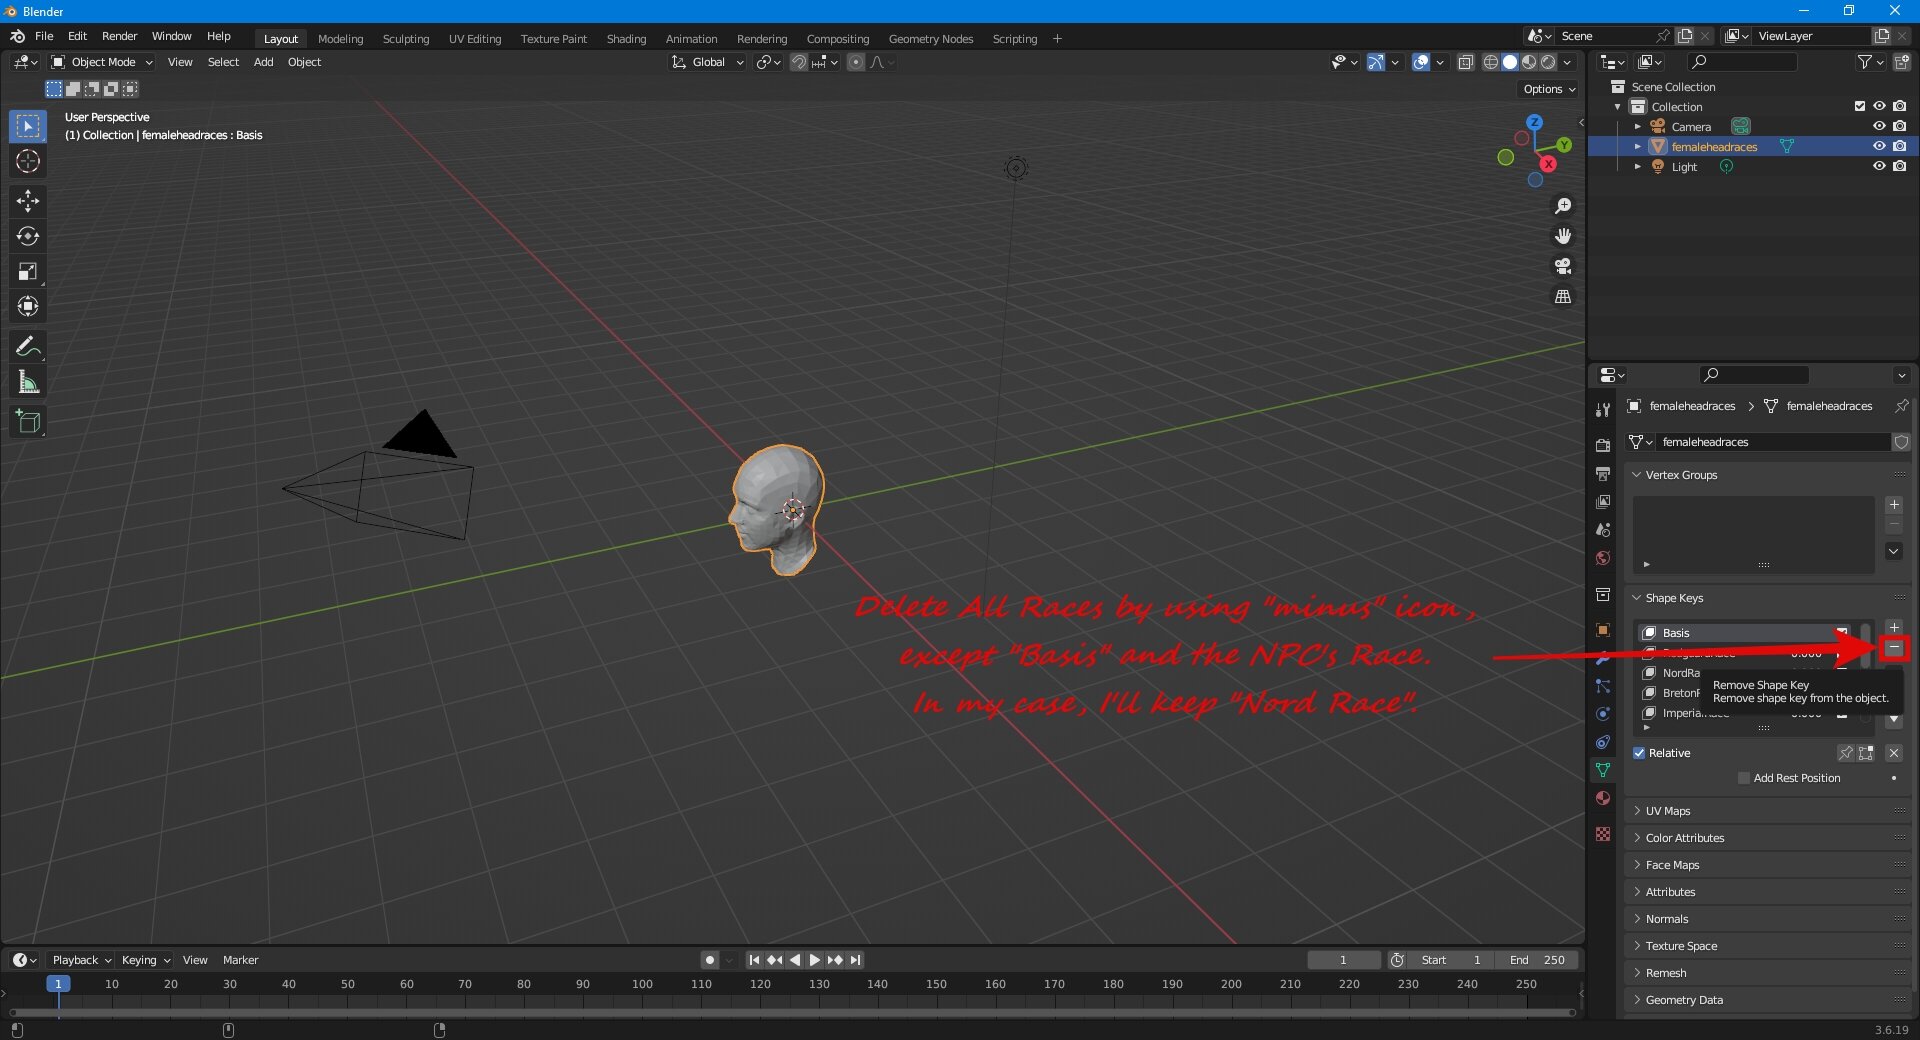Add a new shape key with plus button

(1894, 627)
